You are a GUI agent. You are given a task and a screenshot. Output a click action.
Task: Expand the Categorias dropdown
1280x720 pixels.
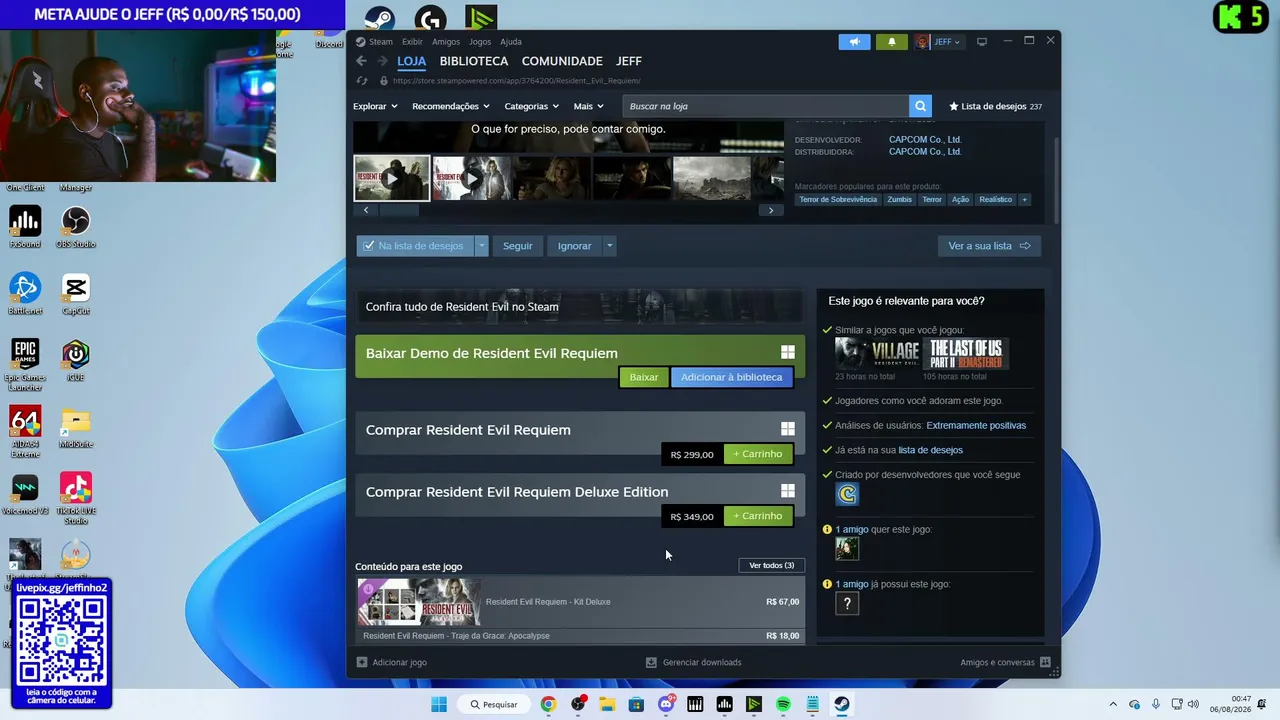coord(531,106)
